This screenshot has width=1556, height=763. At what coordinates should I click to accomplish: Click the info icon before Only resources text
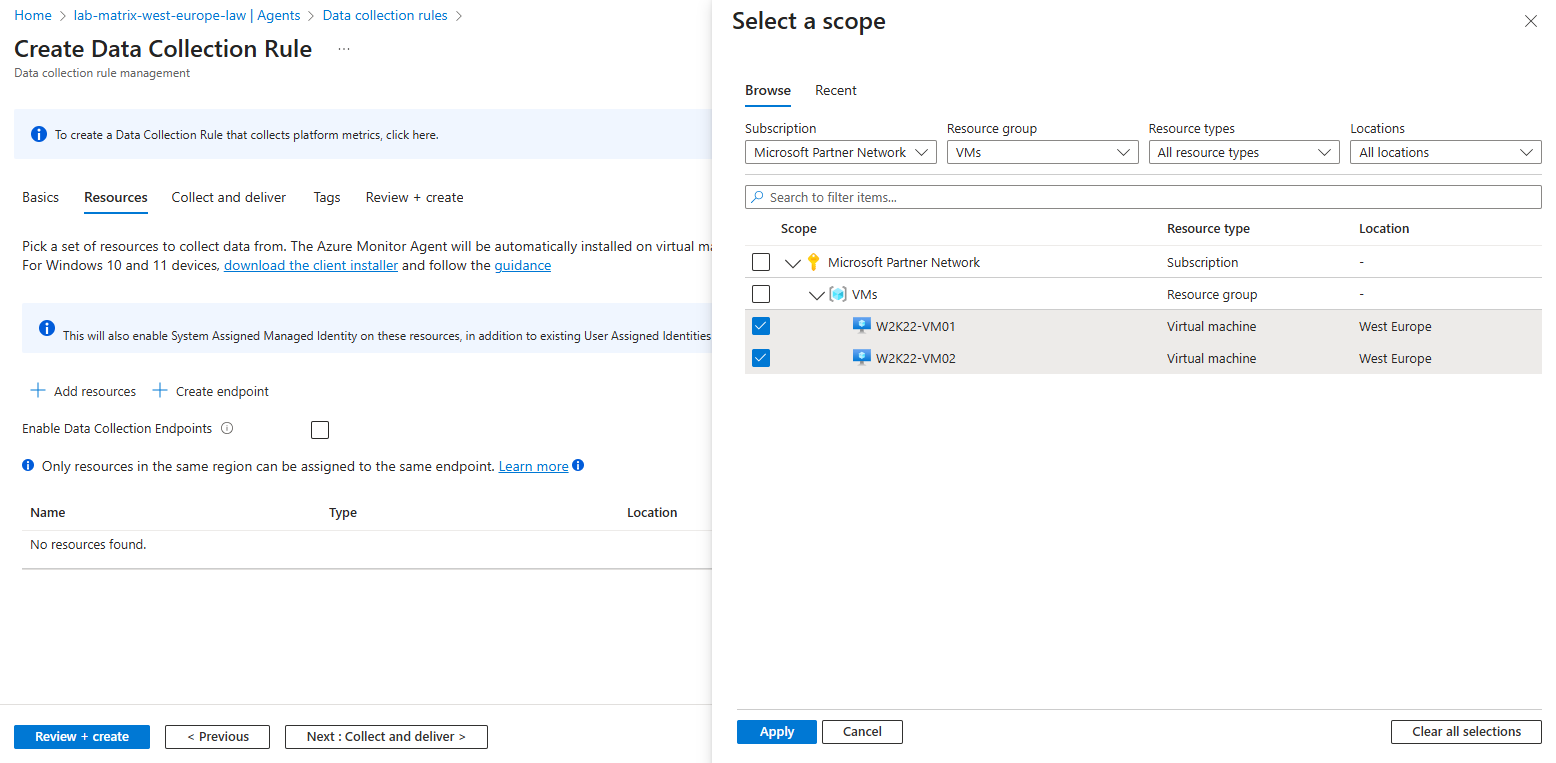[29, 466]
